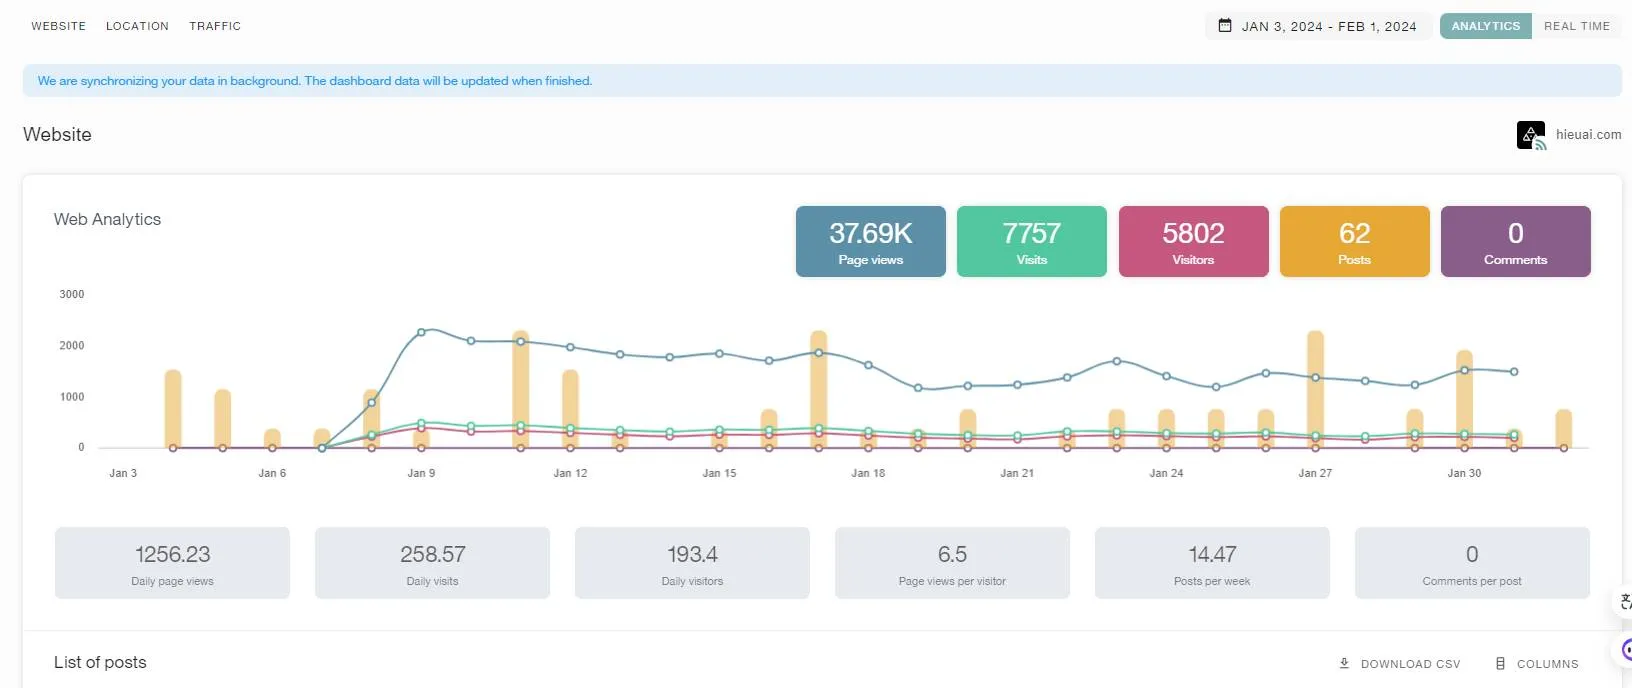Click the orange Posts stat card
1632x688 pixels.
(x=1354, y=242)
